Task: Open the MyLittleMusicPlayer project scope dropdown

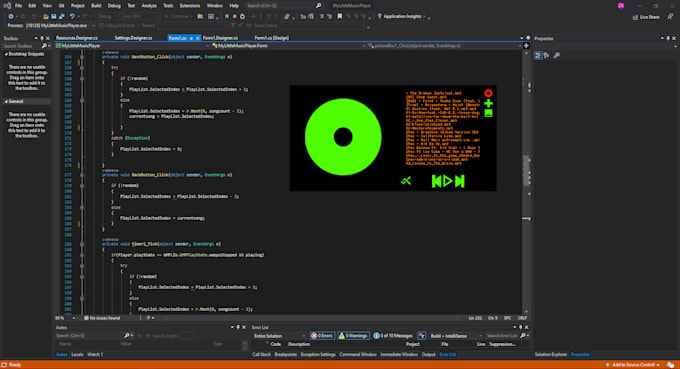Action: 132,46
